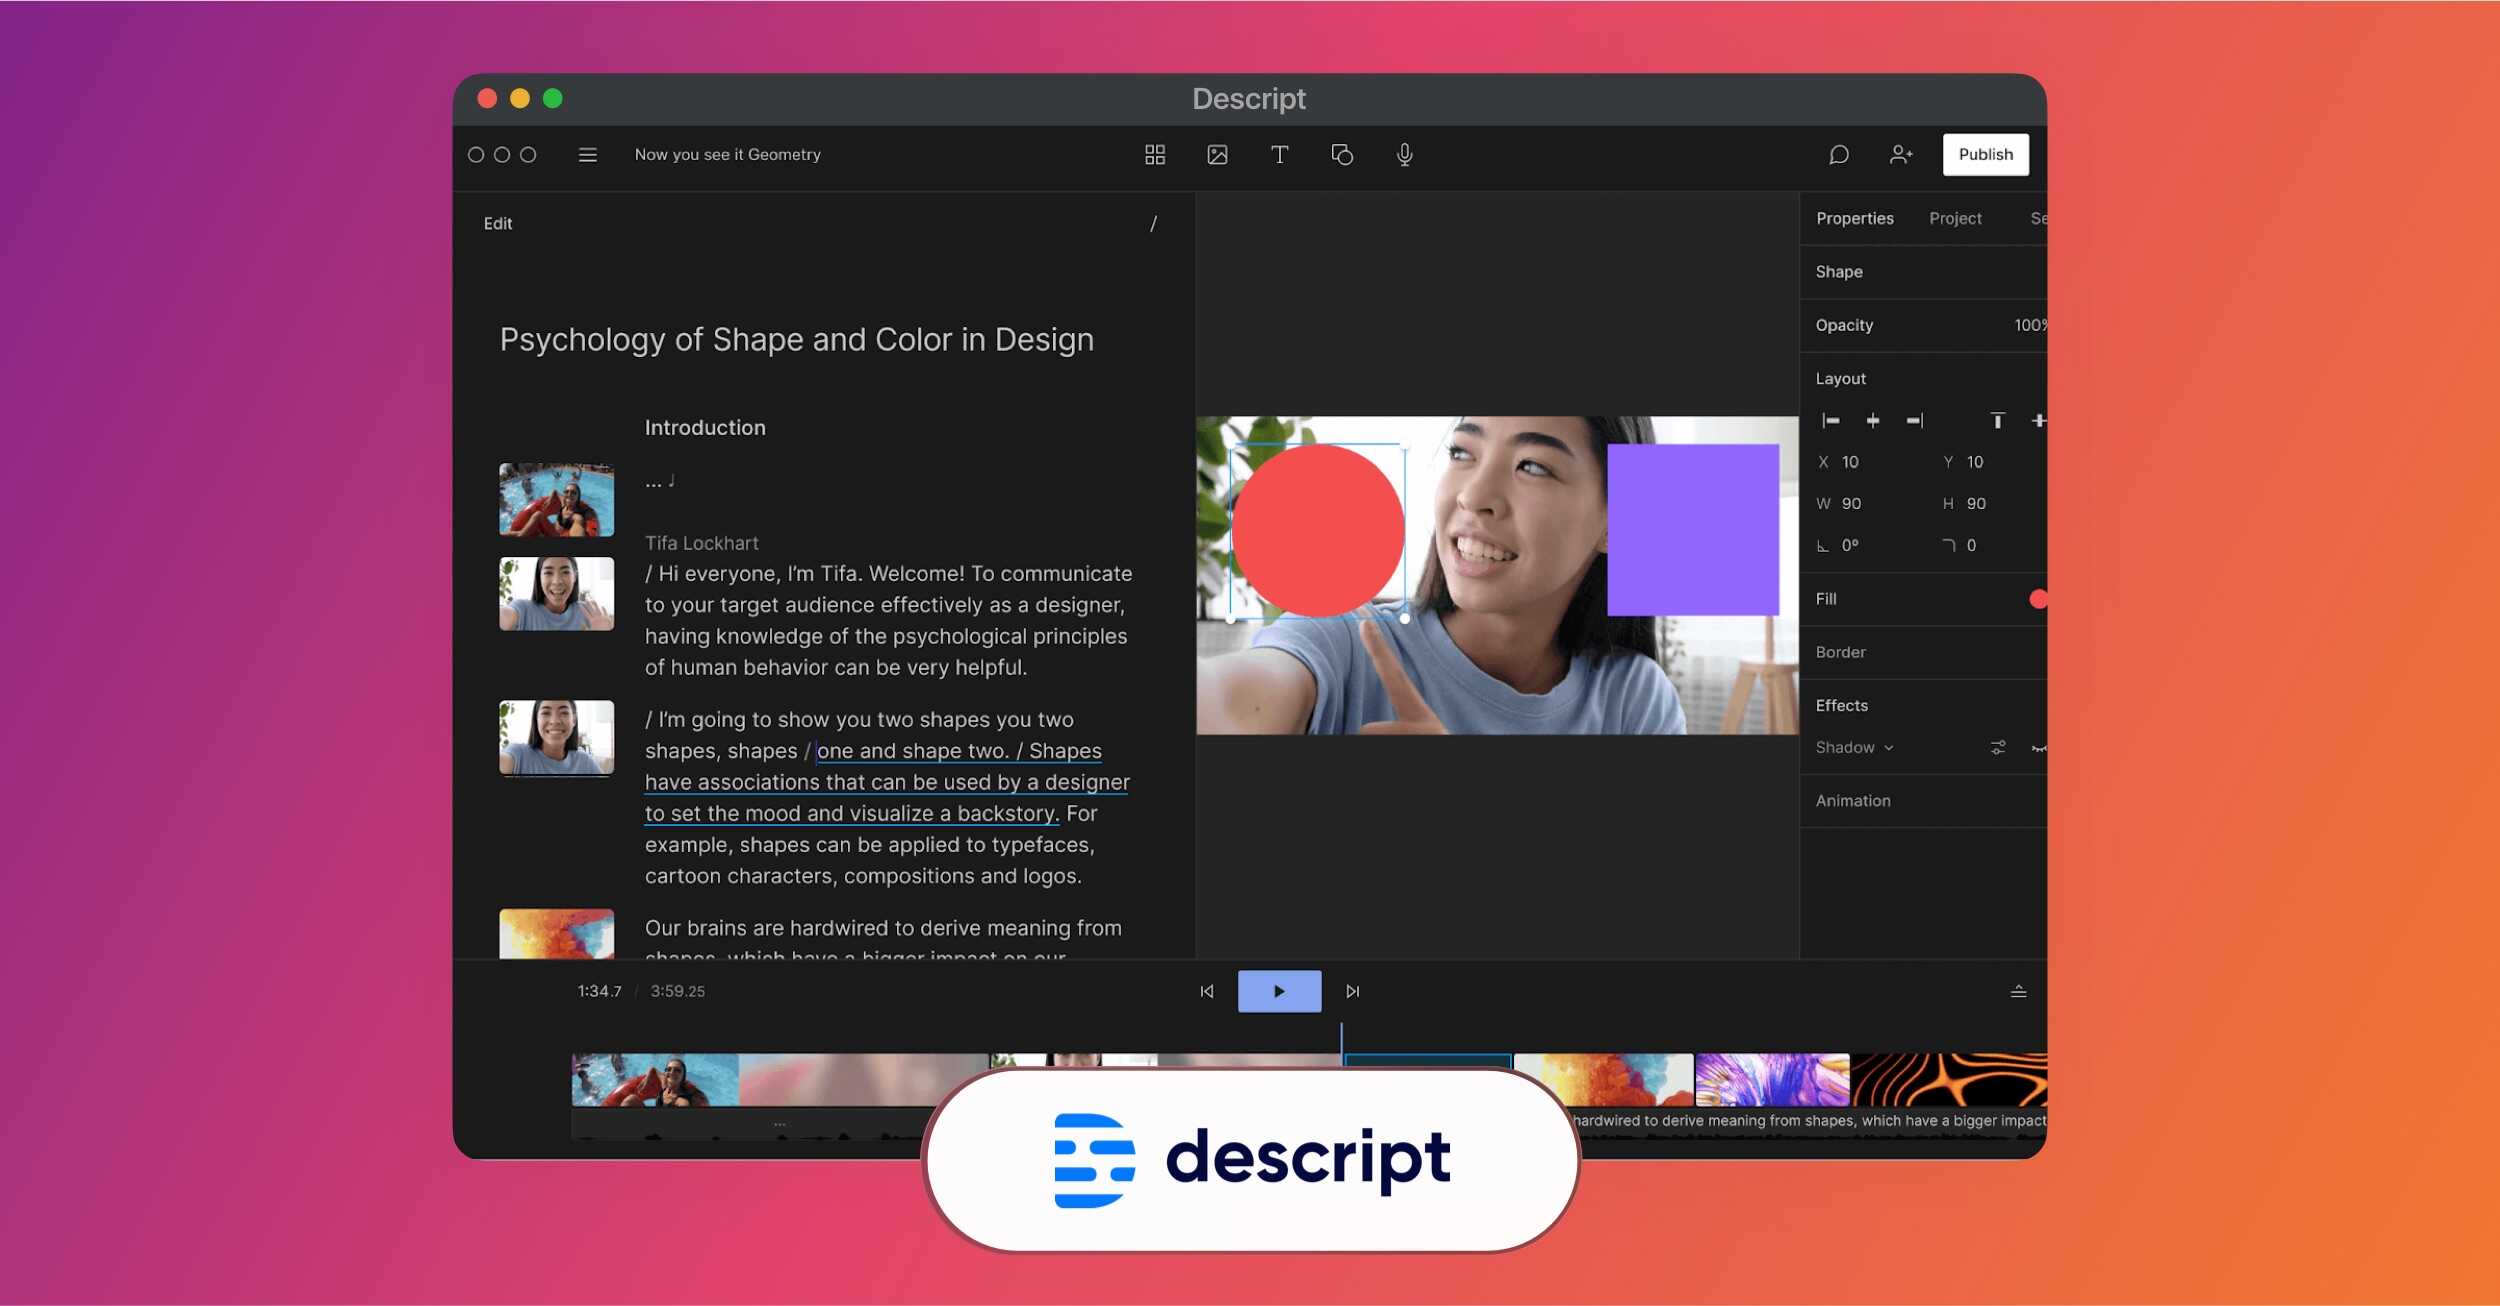
Task: Align shape to horizontal center
Action: click(x=1873, y=421)
